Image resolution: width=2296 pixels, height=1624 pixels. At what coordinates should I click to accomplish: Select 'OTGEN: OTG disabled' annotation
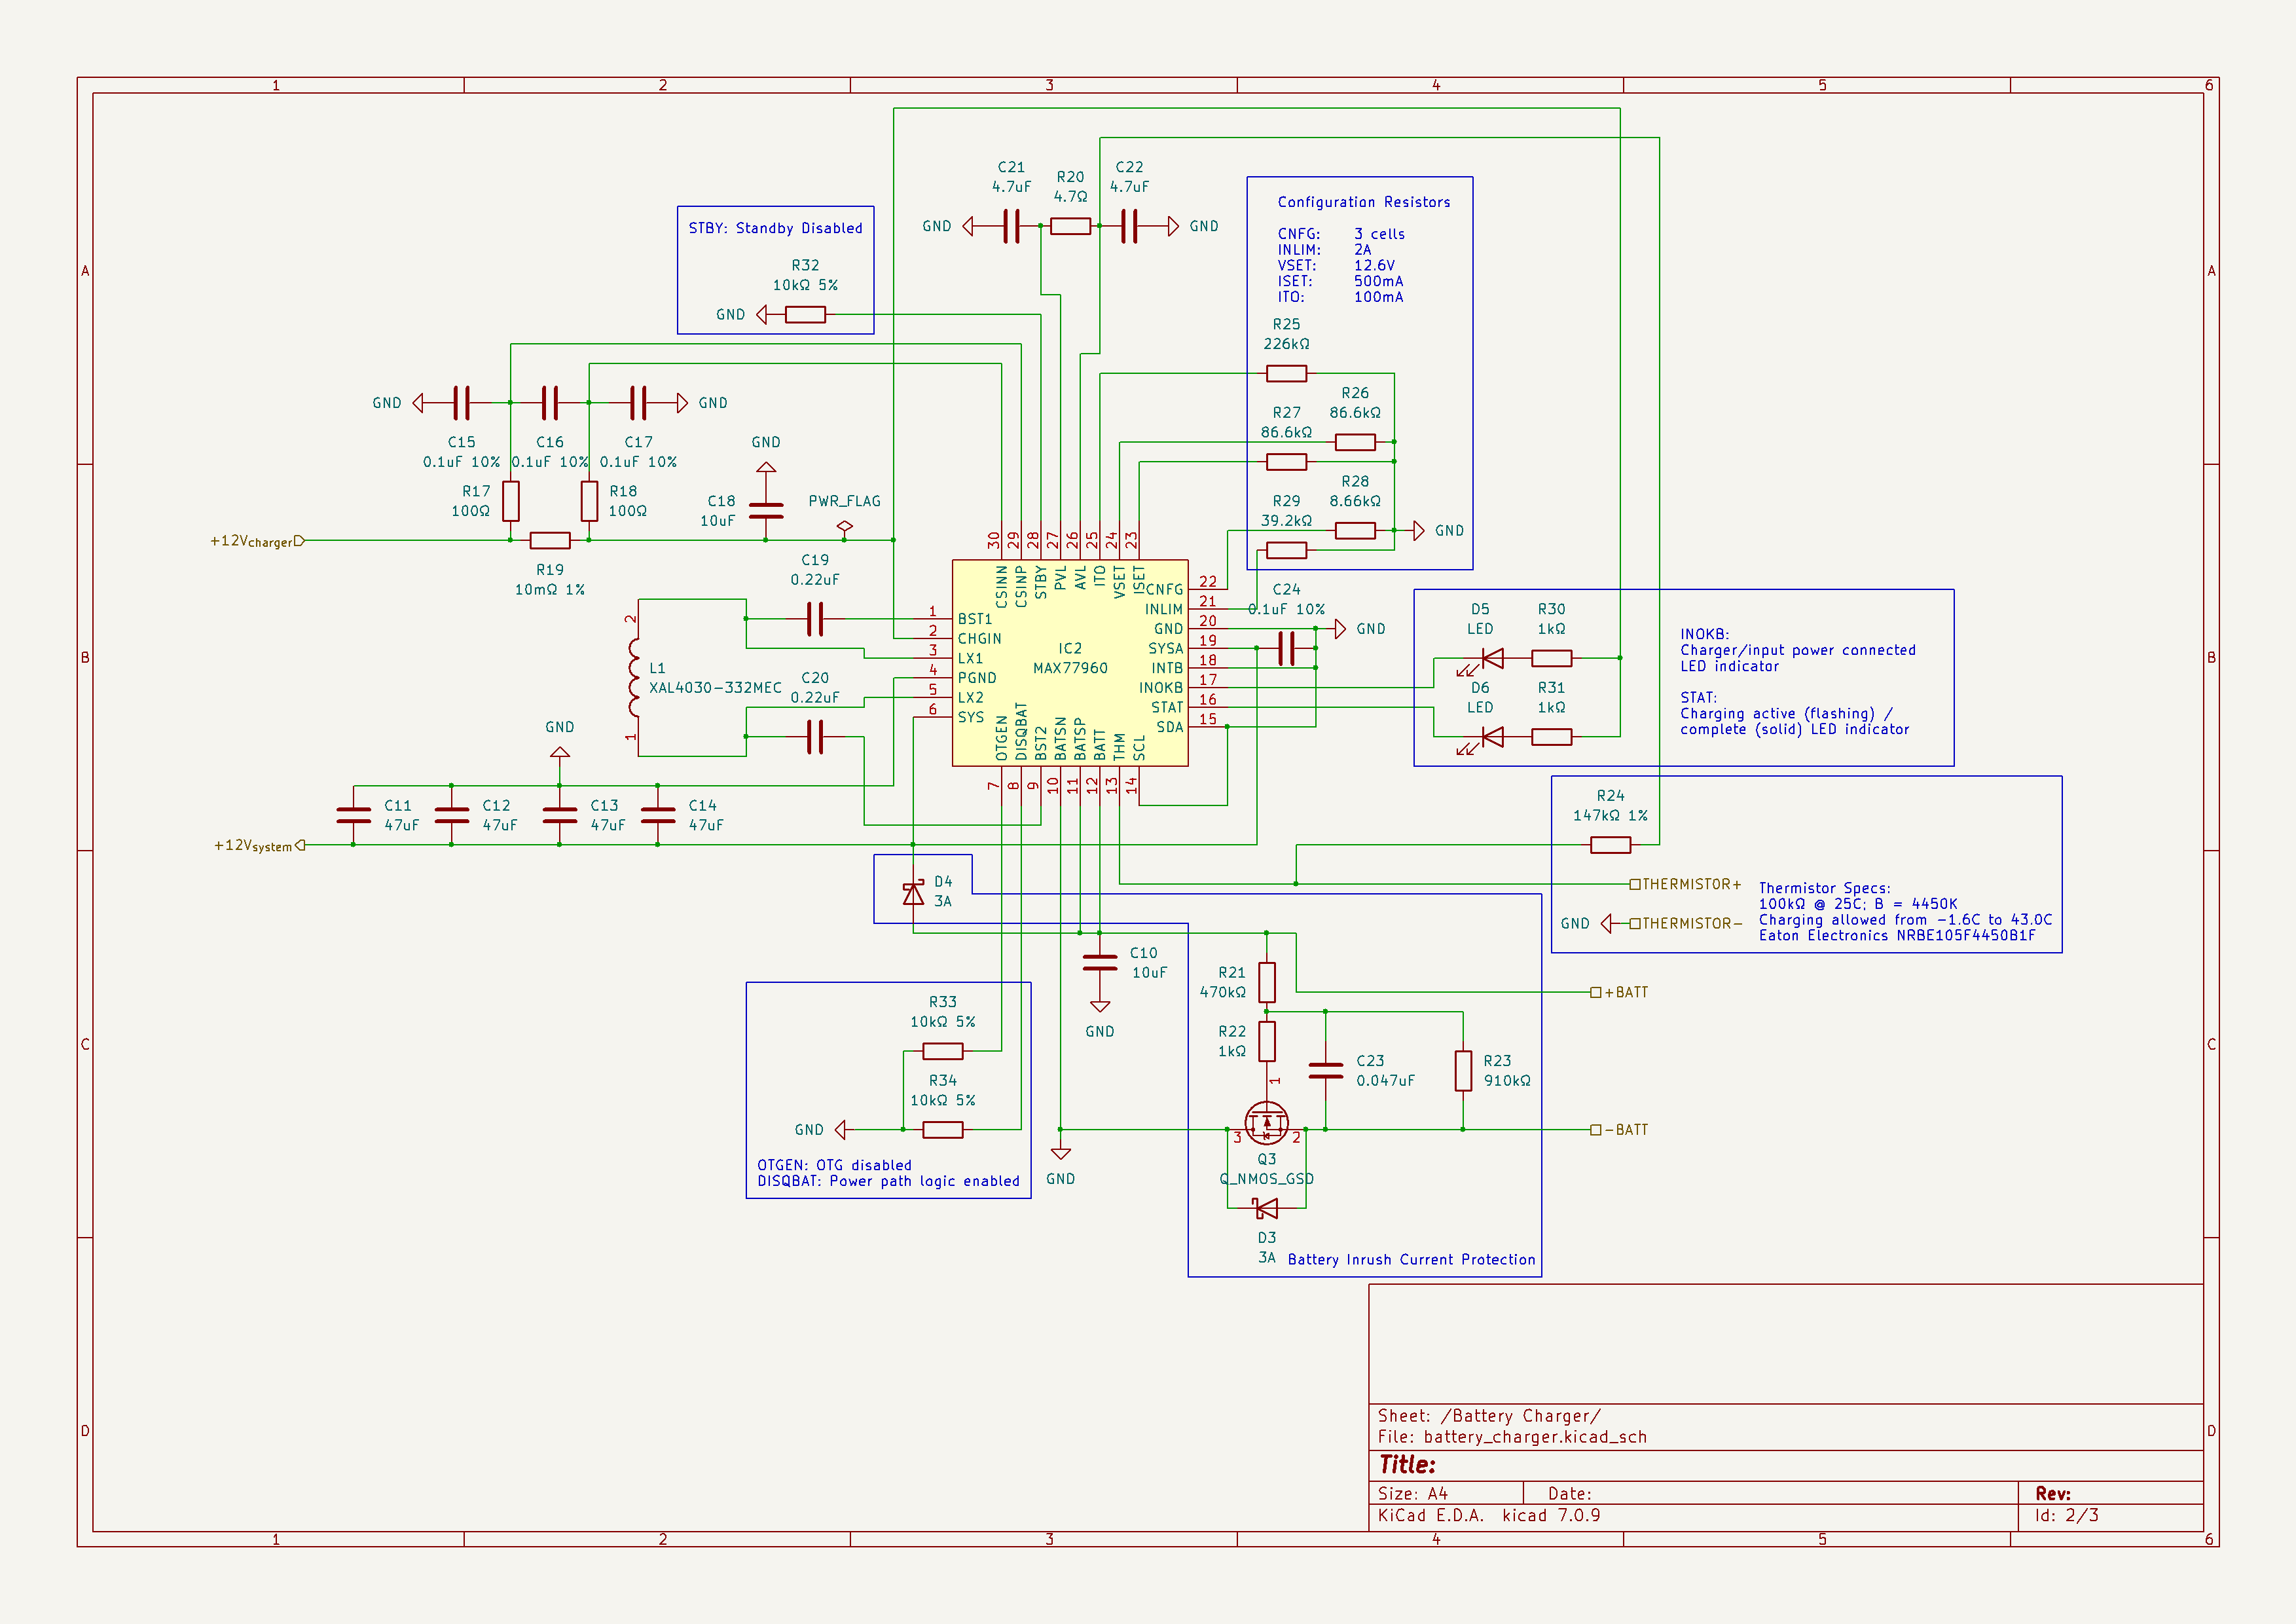(834, 1165)
